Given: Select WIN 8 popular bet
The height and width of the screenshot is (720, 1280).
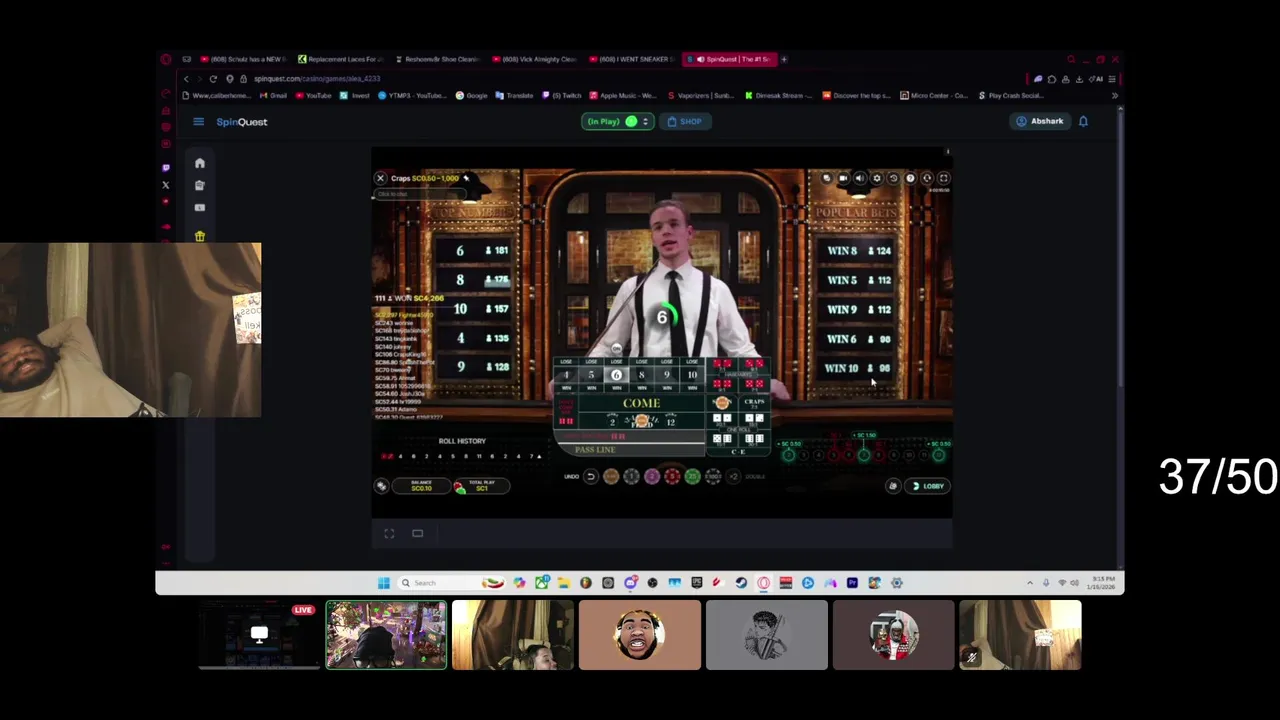Looking at the screenshot, I should [858, 251].
